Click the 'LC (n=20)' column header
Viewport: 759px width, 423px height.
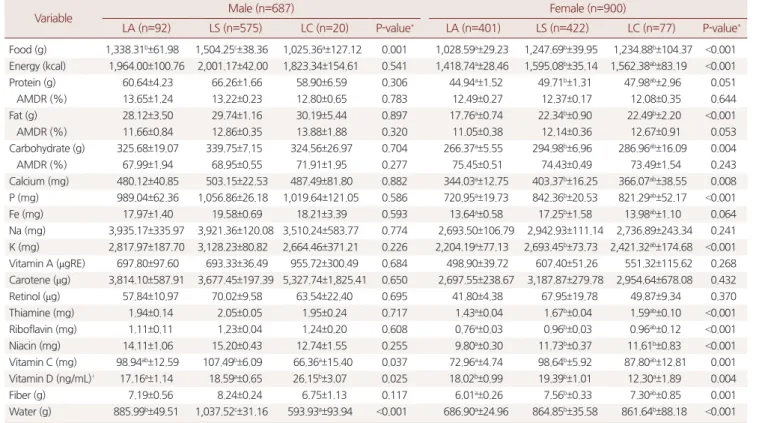(x=324, y=28)
